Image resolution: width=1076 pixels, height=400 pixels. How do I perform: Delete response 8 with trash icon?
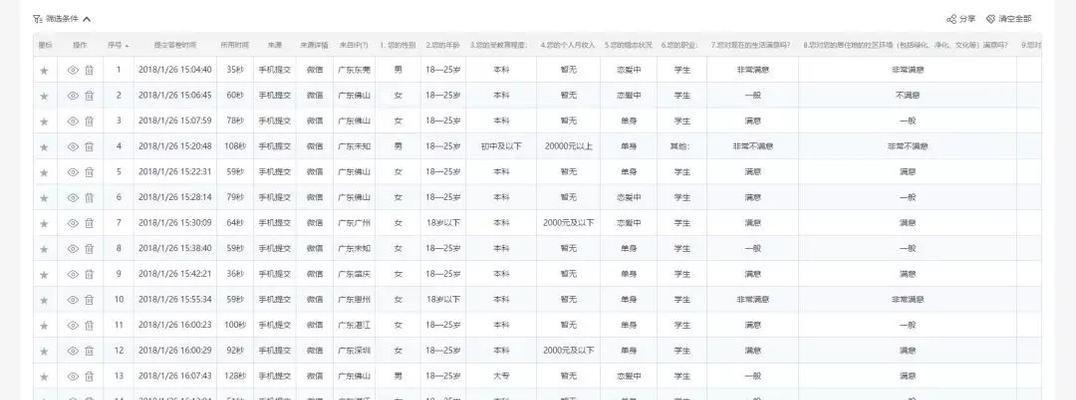(89, 249)
